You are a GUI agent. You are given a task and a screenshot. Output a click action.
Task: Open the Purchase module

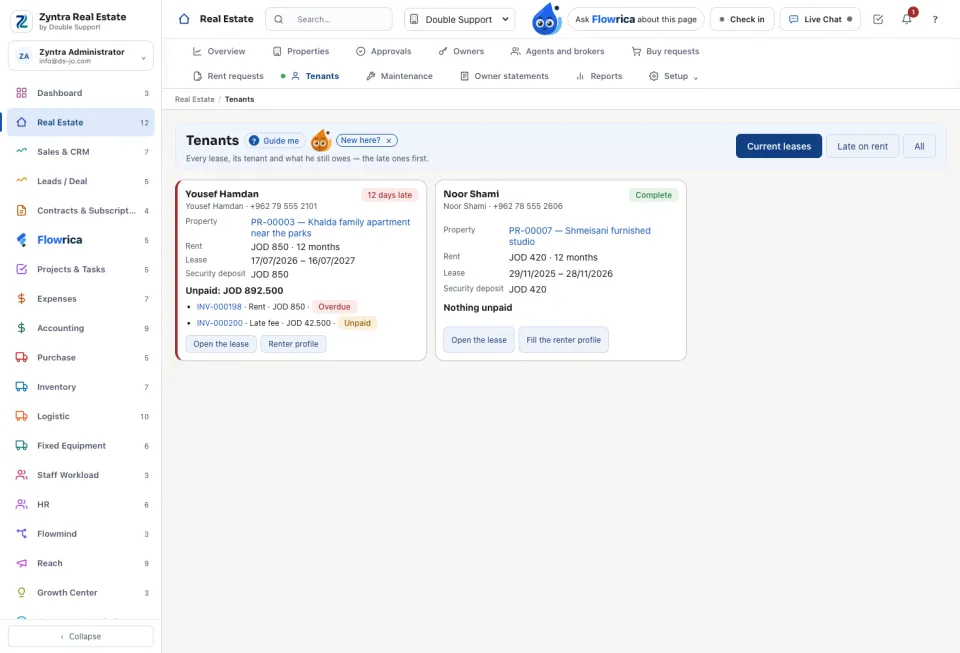[81, 357]
